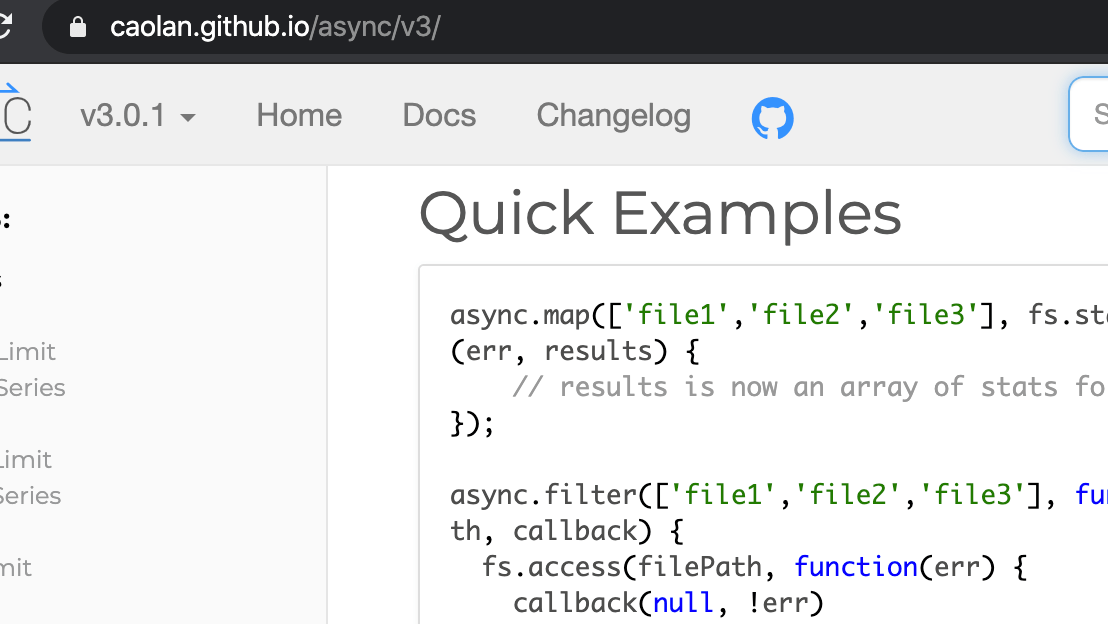1108x624 pixels.
Task: Click the '(err, results) {' code line
Action: click(574, 351)
